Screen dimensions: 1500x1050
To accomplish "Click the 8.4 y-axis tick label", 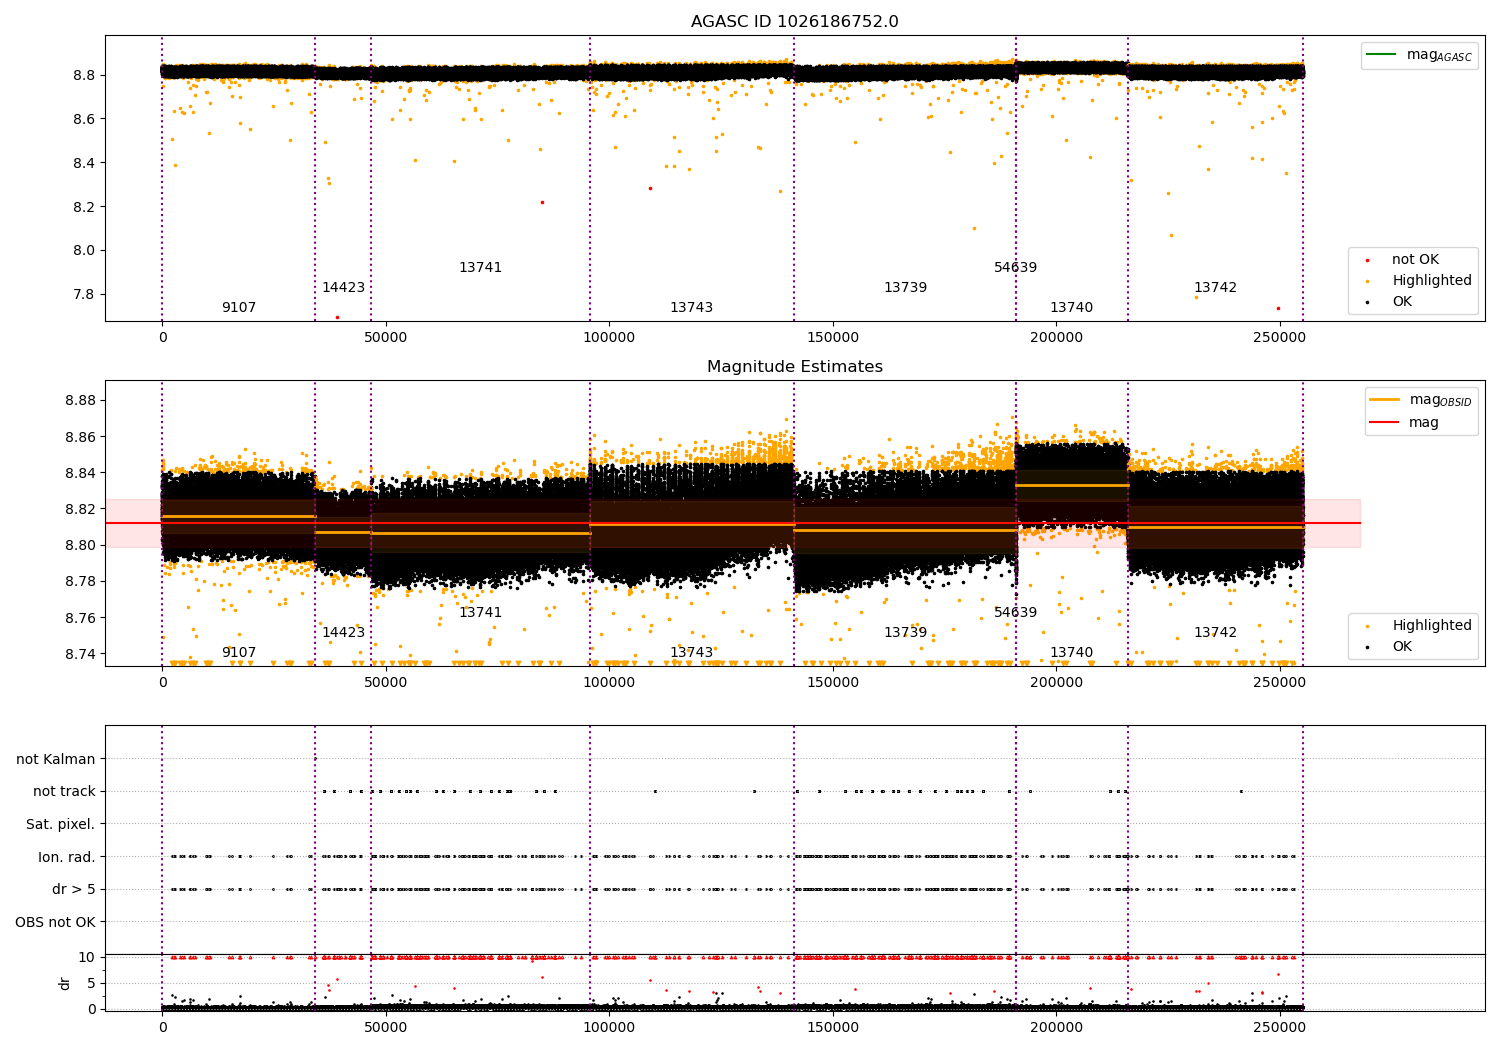I will 84,163.
